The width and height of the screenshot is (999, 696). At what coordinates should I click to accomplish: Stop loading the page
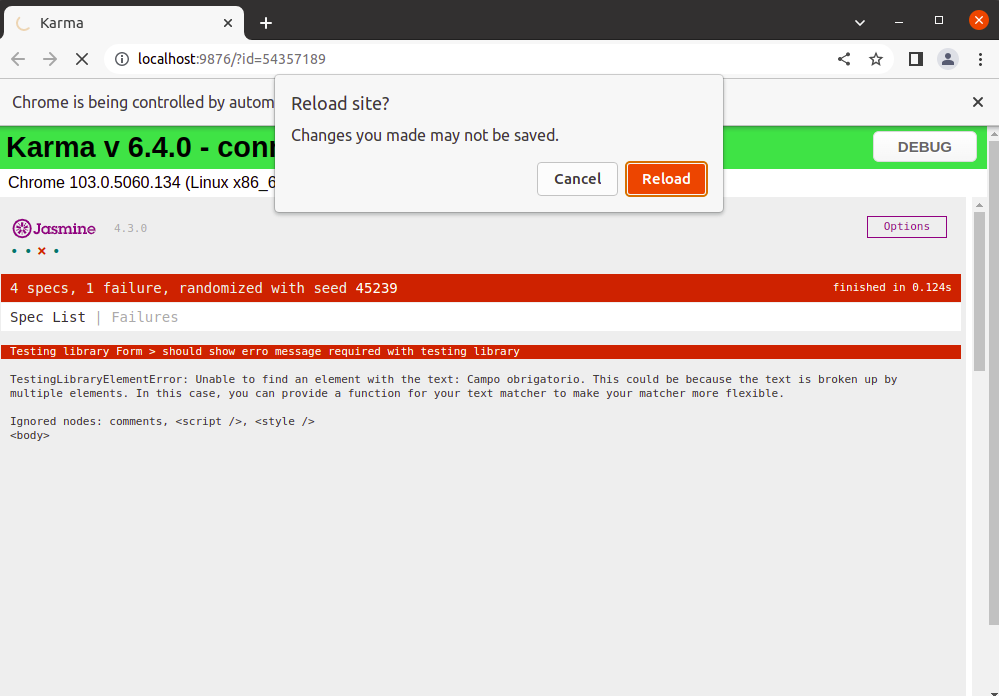[82, 59]
